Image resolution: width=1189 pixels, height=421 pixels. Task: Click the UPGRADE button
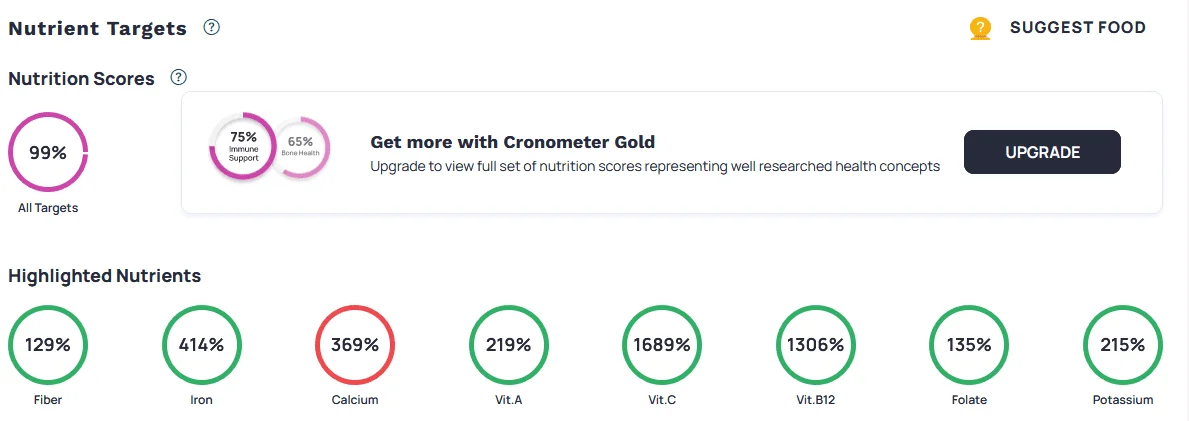(x=1042, y=152)
